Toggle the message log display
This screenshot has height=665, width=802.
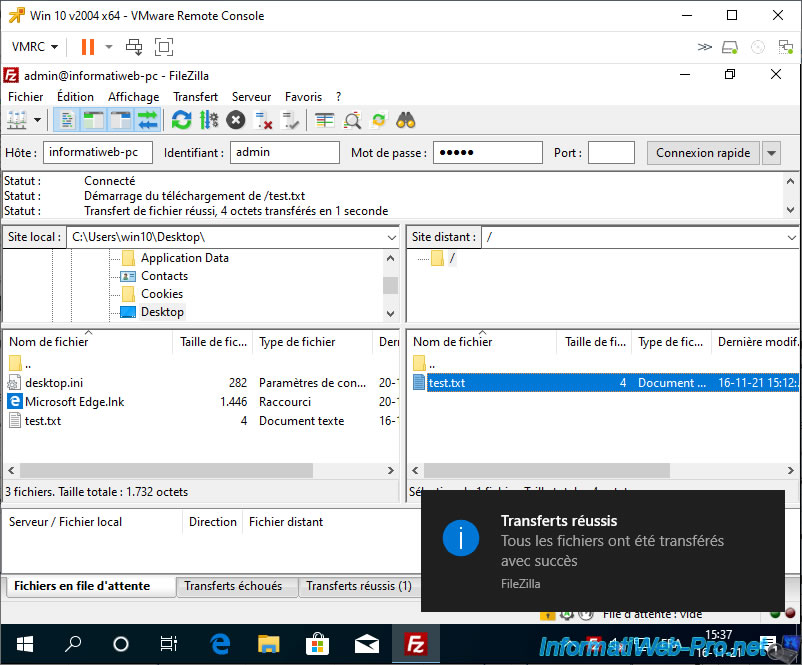click(68, 120)
